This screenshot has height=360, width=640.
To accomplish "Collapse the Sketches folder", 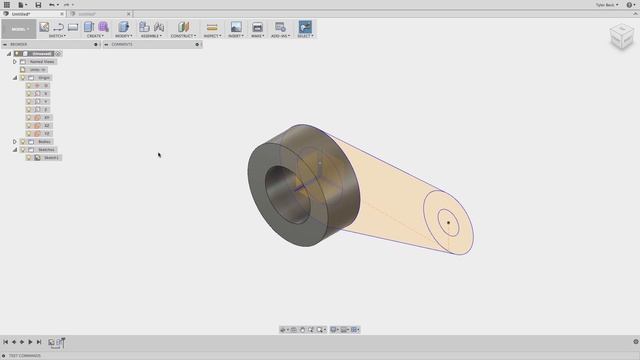I will point(15,150).
